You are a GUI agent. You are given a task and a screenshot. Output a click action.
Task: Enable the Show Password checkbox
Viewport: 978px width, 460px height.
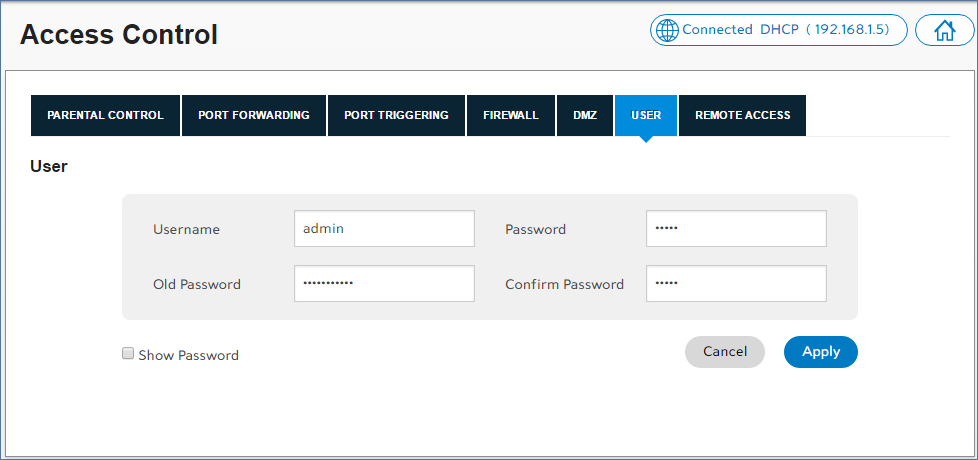(x=128, y=353)
